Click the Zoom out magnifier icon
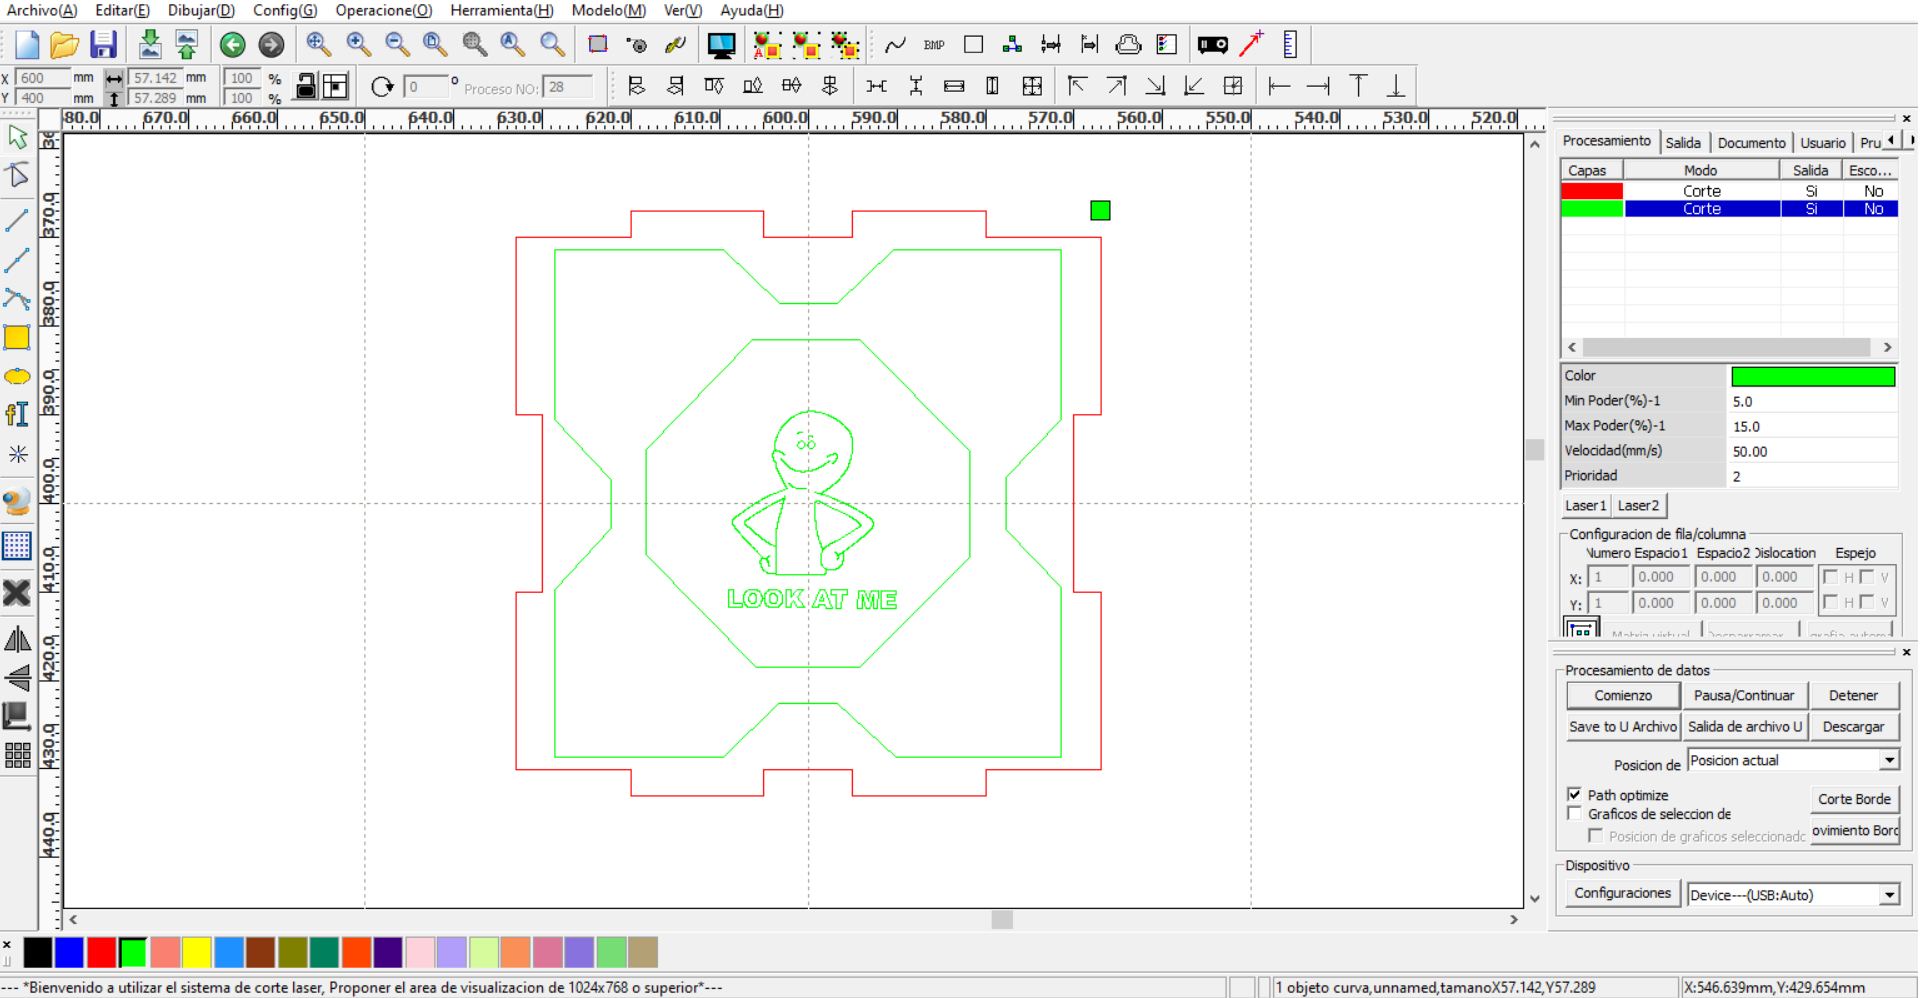Viewport: 1920px width, 998px height. 397,44
